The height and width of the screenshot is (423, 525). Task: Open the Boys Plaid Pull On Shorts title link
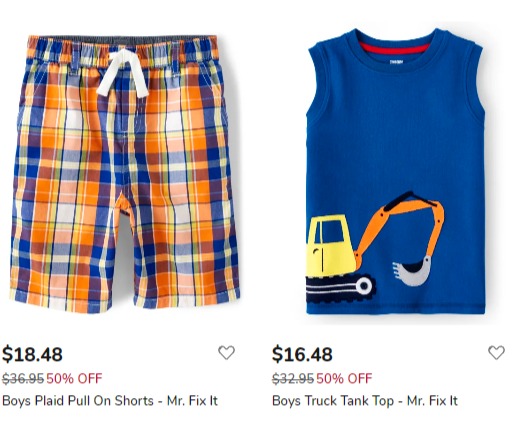[x=110, y=401]
